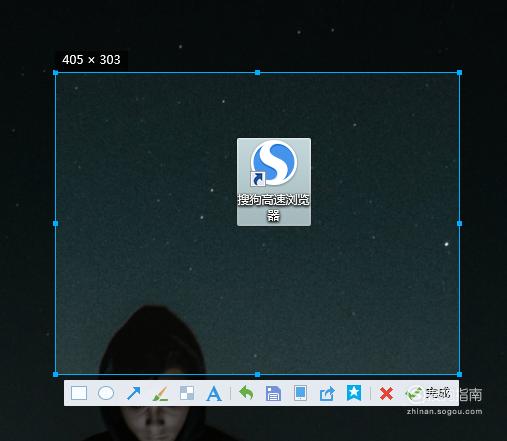Viewport: 507px width, 441px height.
Task: Click the top-right selection handle
Action: pos(459,73)
